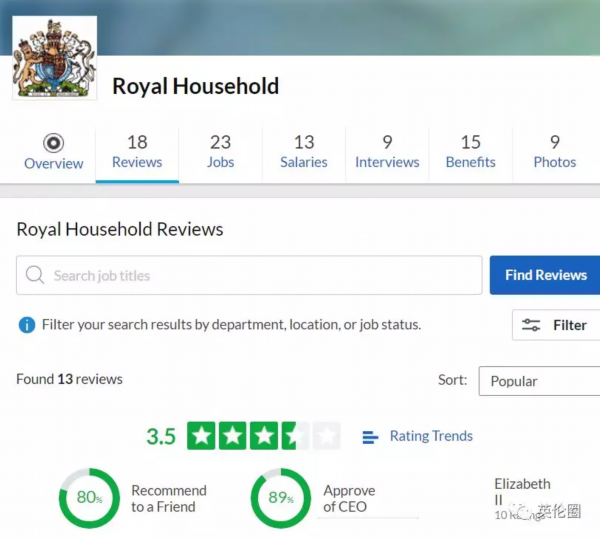Switch to the Reviews tab
This screenshot has height=538, width=600.
(137, 152)
